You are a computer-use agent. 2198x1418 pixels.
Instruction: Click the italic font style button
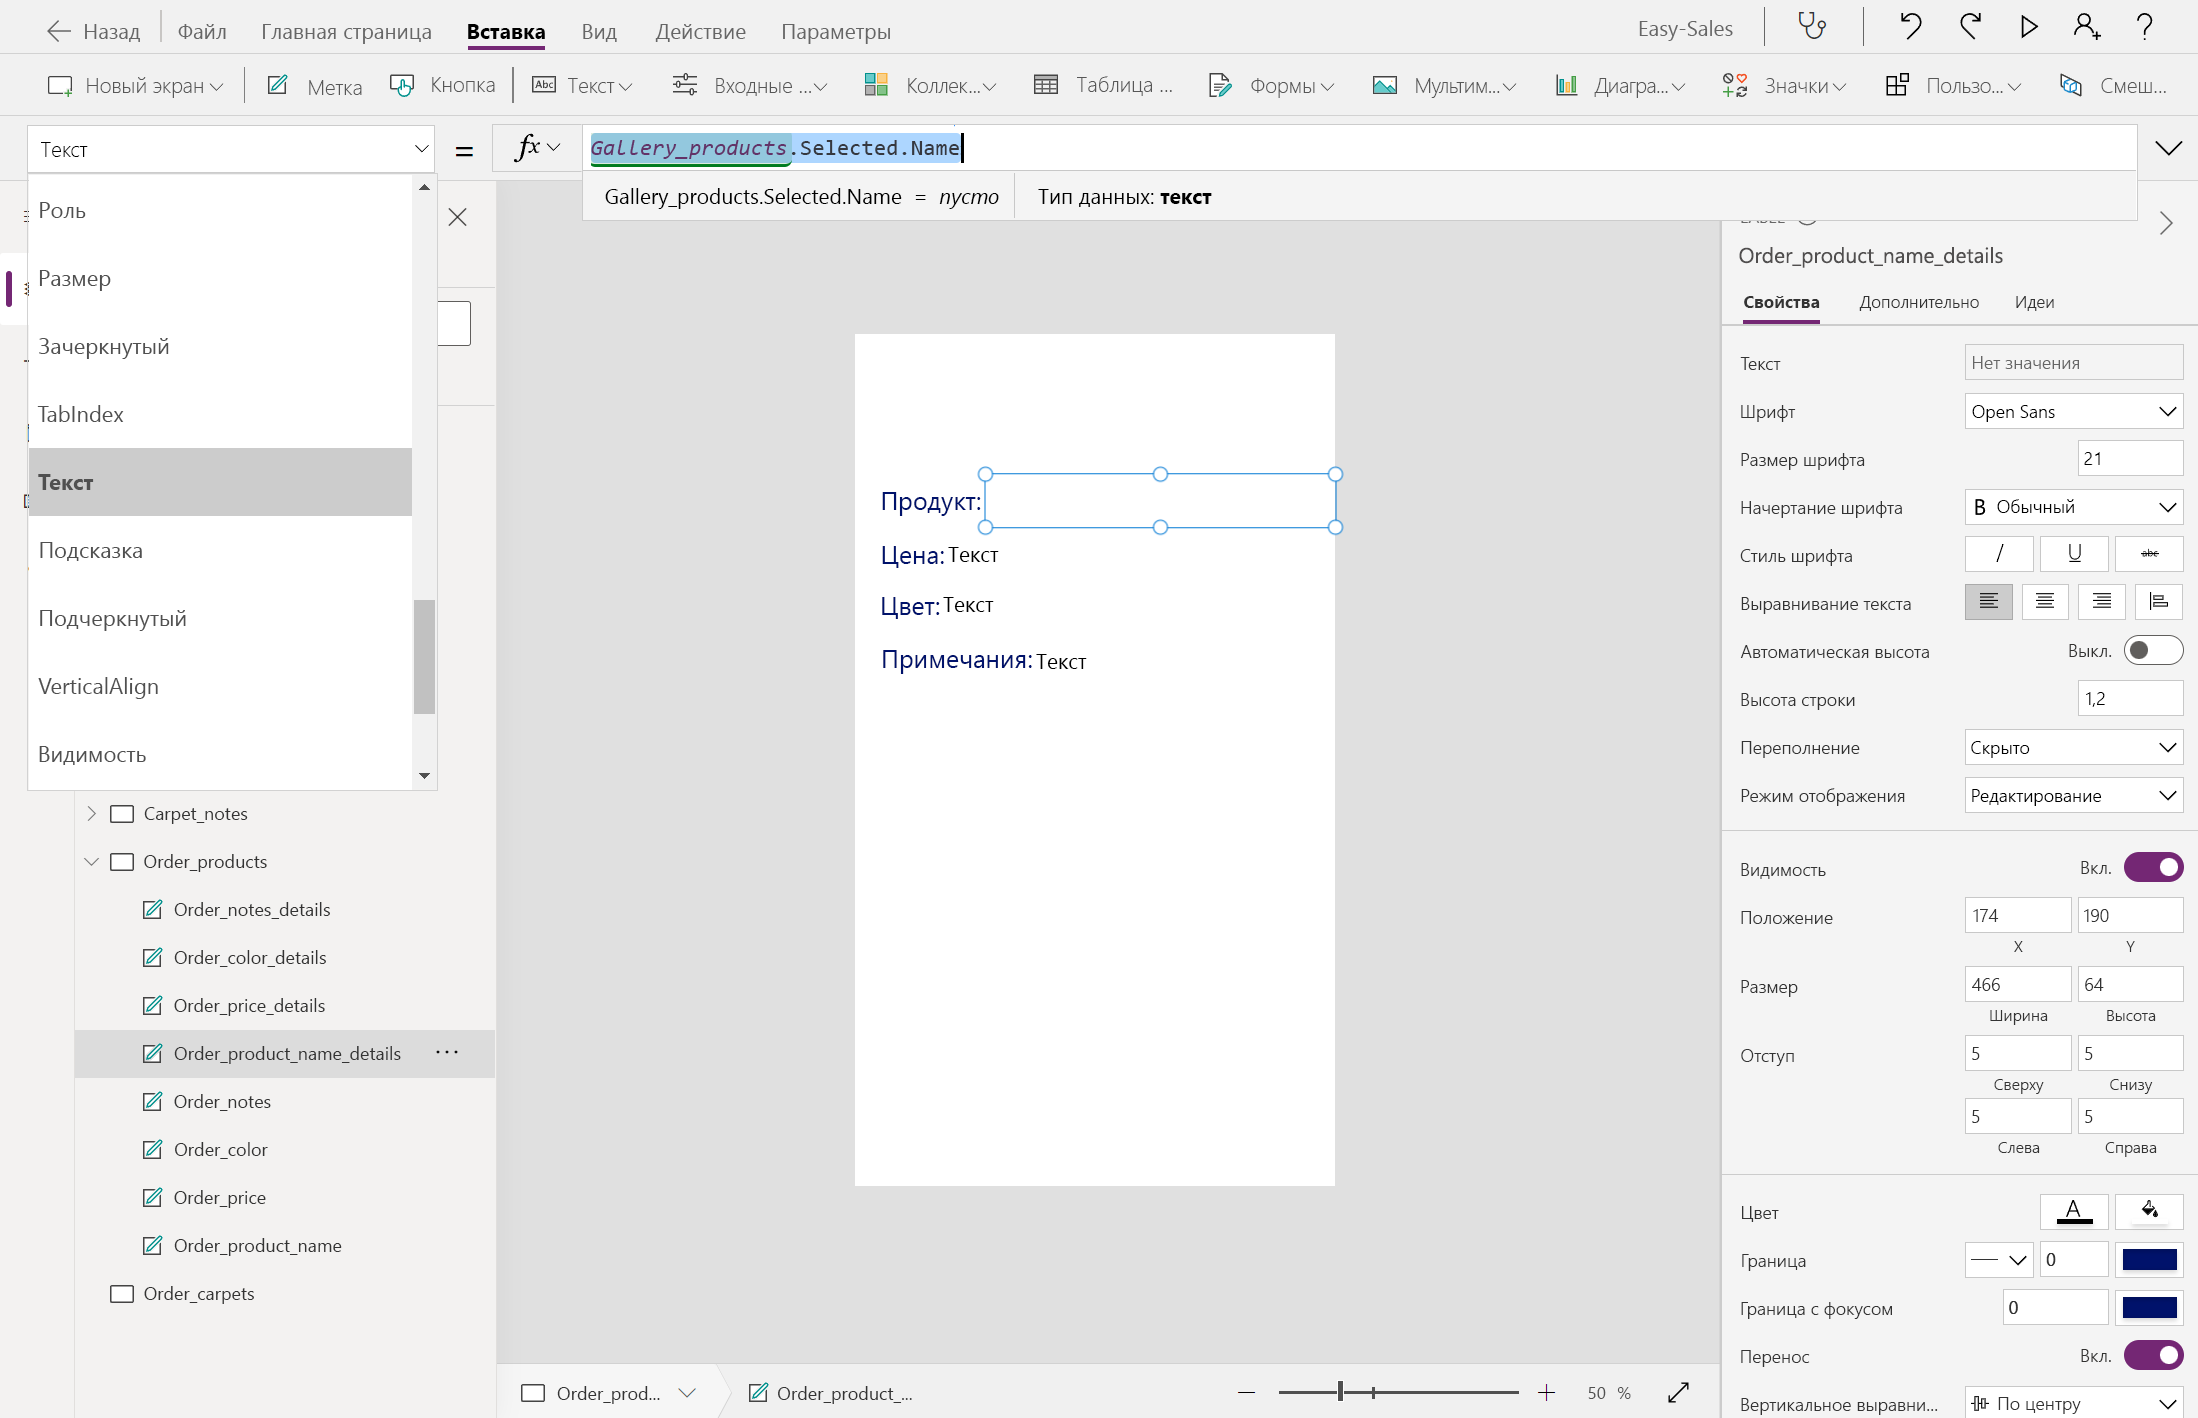pos(1999,554)
